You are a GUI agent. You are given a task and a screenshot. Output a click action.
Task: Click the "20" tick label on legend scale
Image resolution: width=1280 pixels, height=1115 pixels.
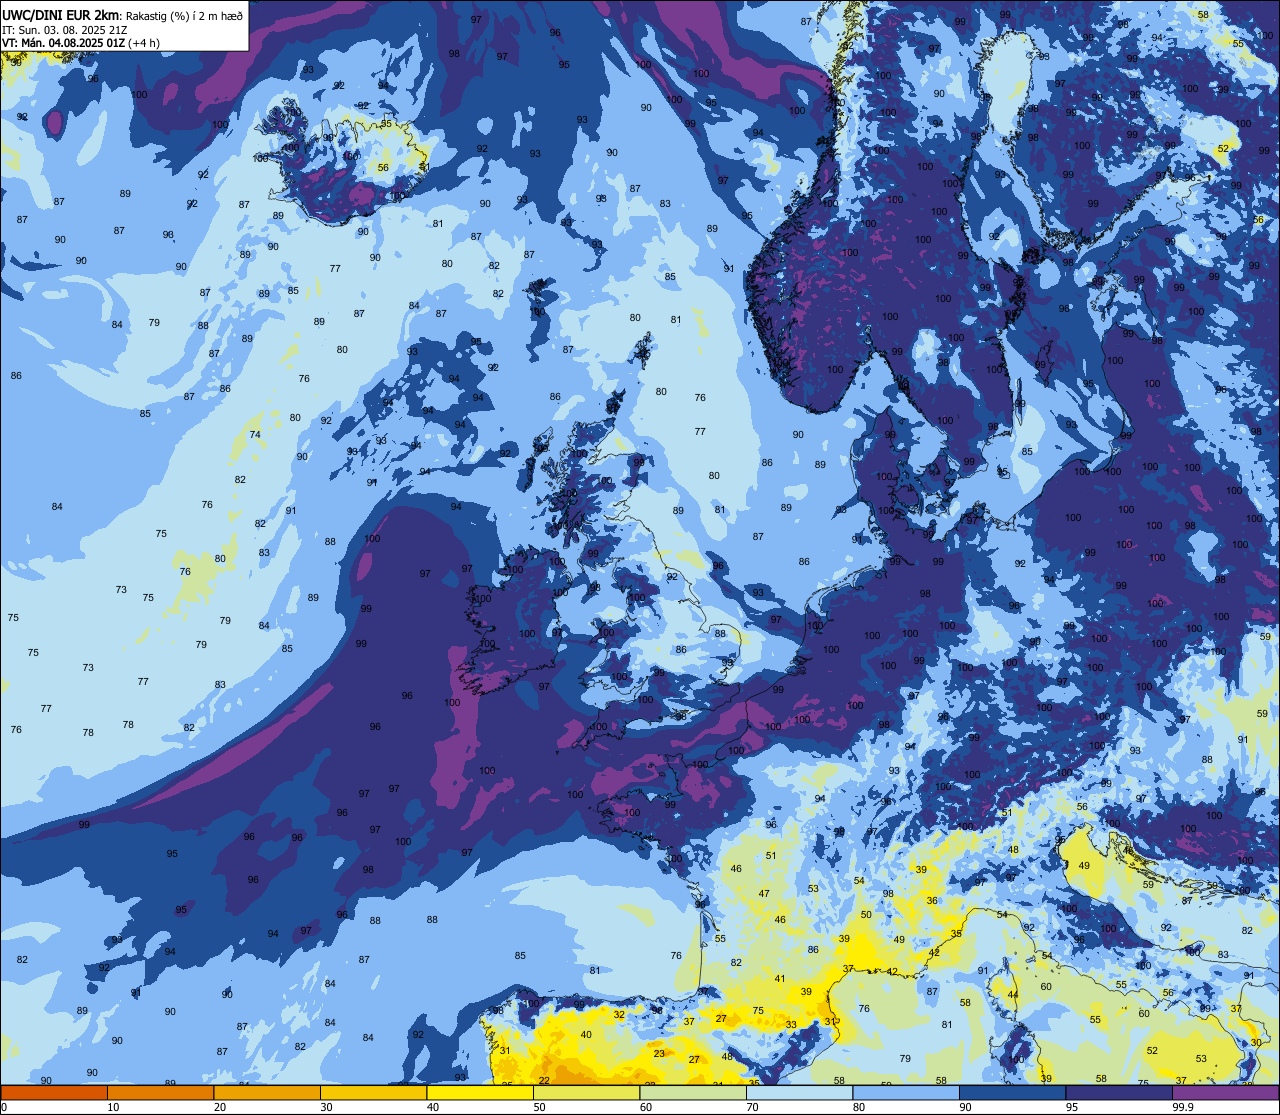220,1107
